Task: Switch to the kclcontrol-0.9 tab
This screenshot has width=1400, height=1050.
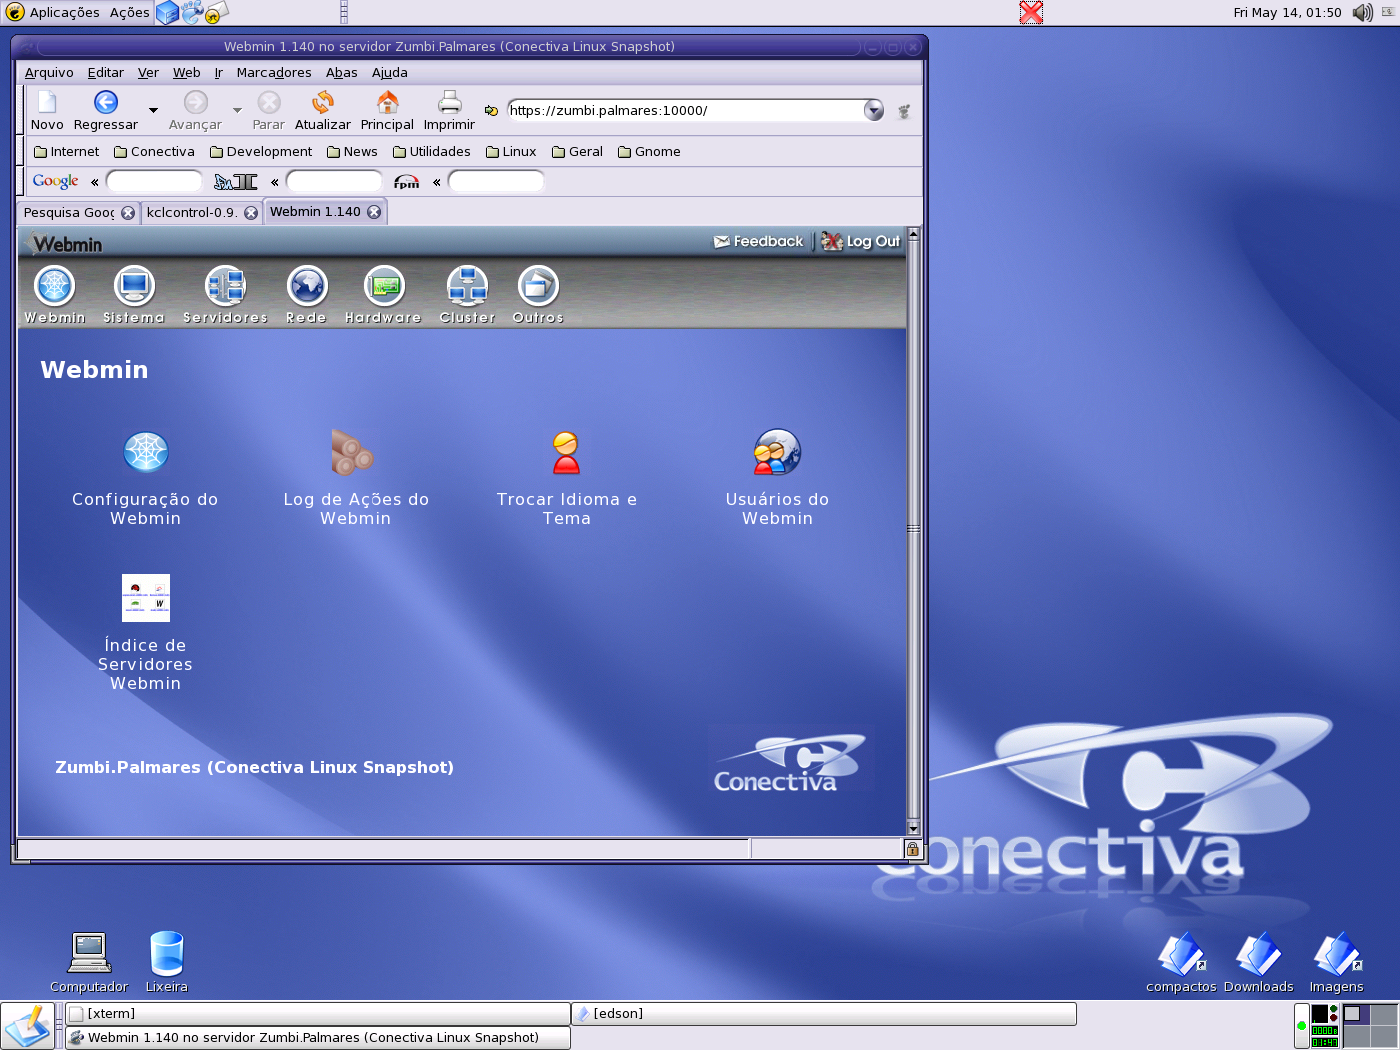Action: [192, 212]
